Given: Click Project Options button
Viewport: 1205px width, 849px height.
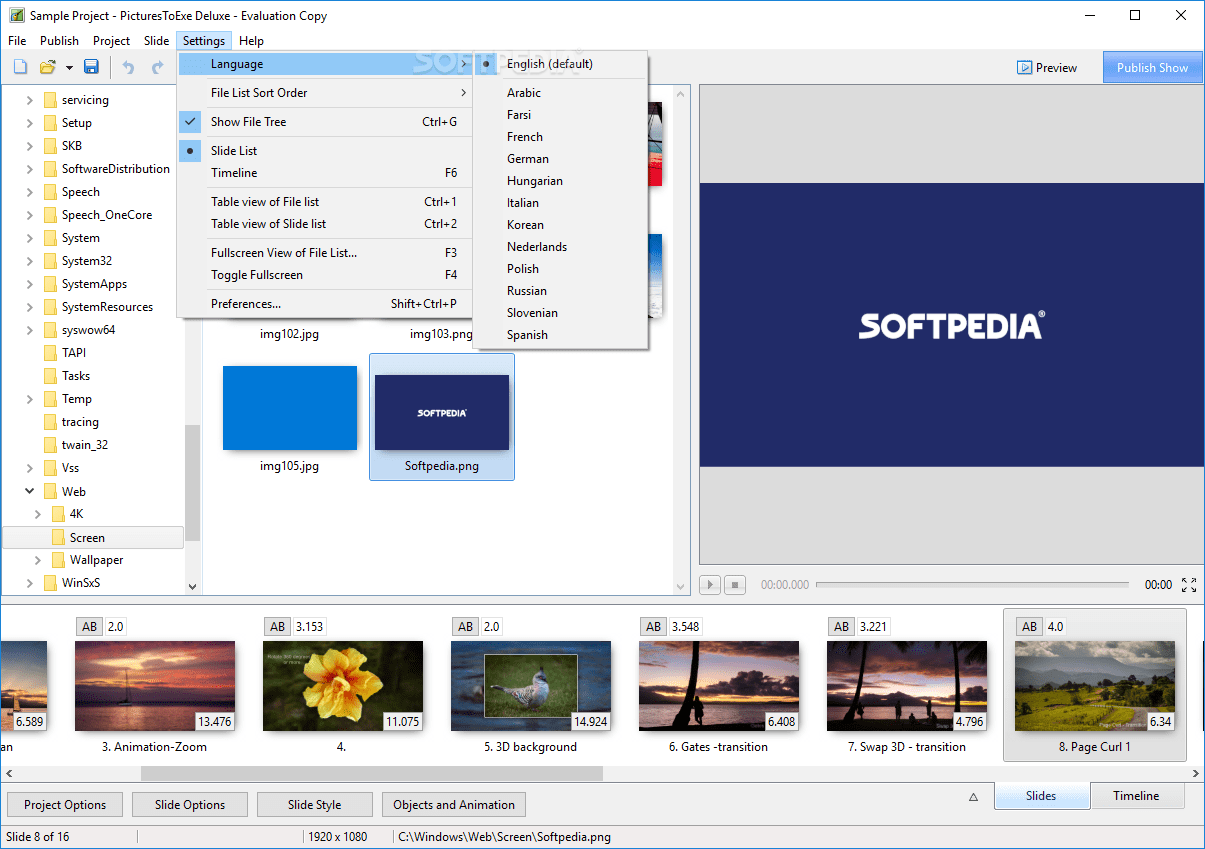Looking at the screenshot, I should coord(65,805).
